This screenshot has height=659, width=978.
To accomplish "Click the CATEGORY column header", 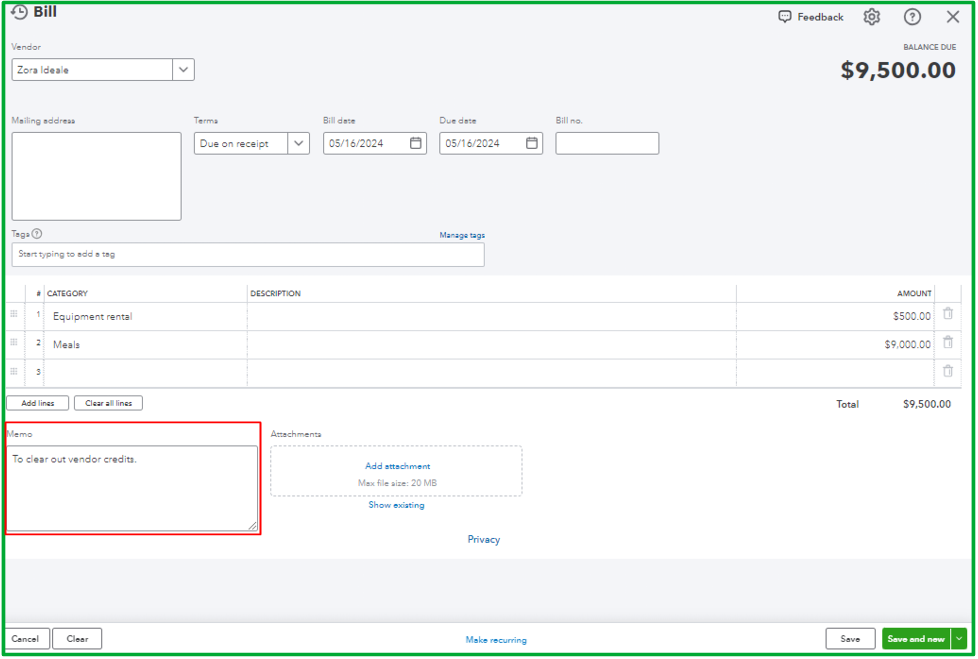I will click(67, 294).
